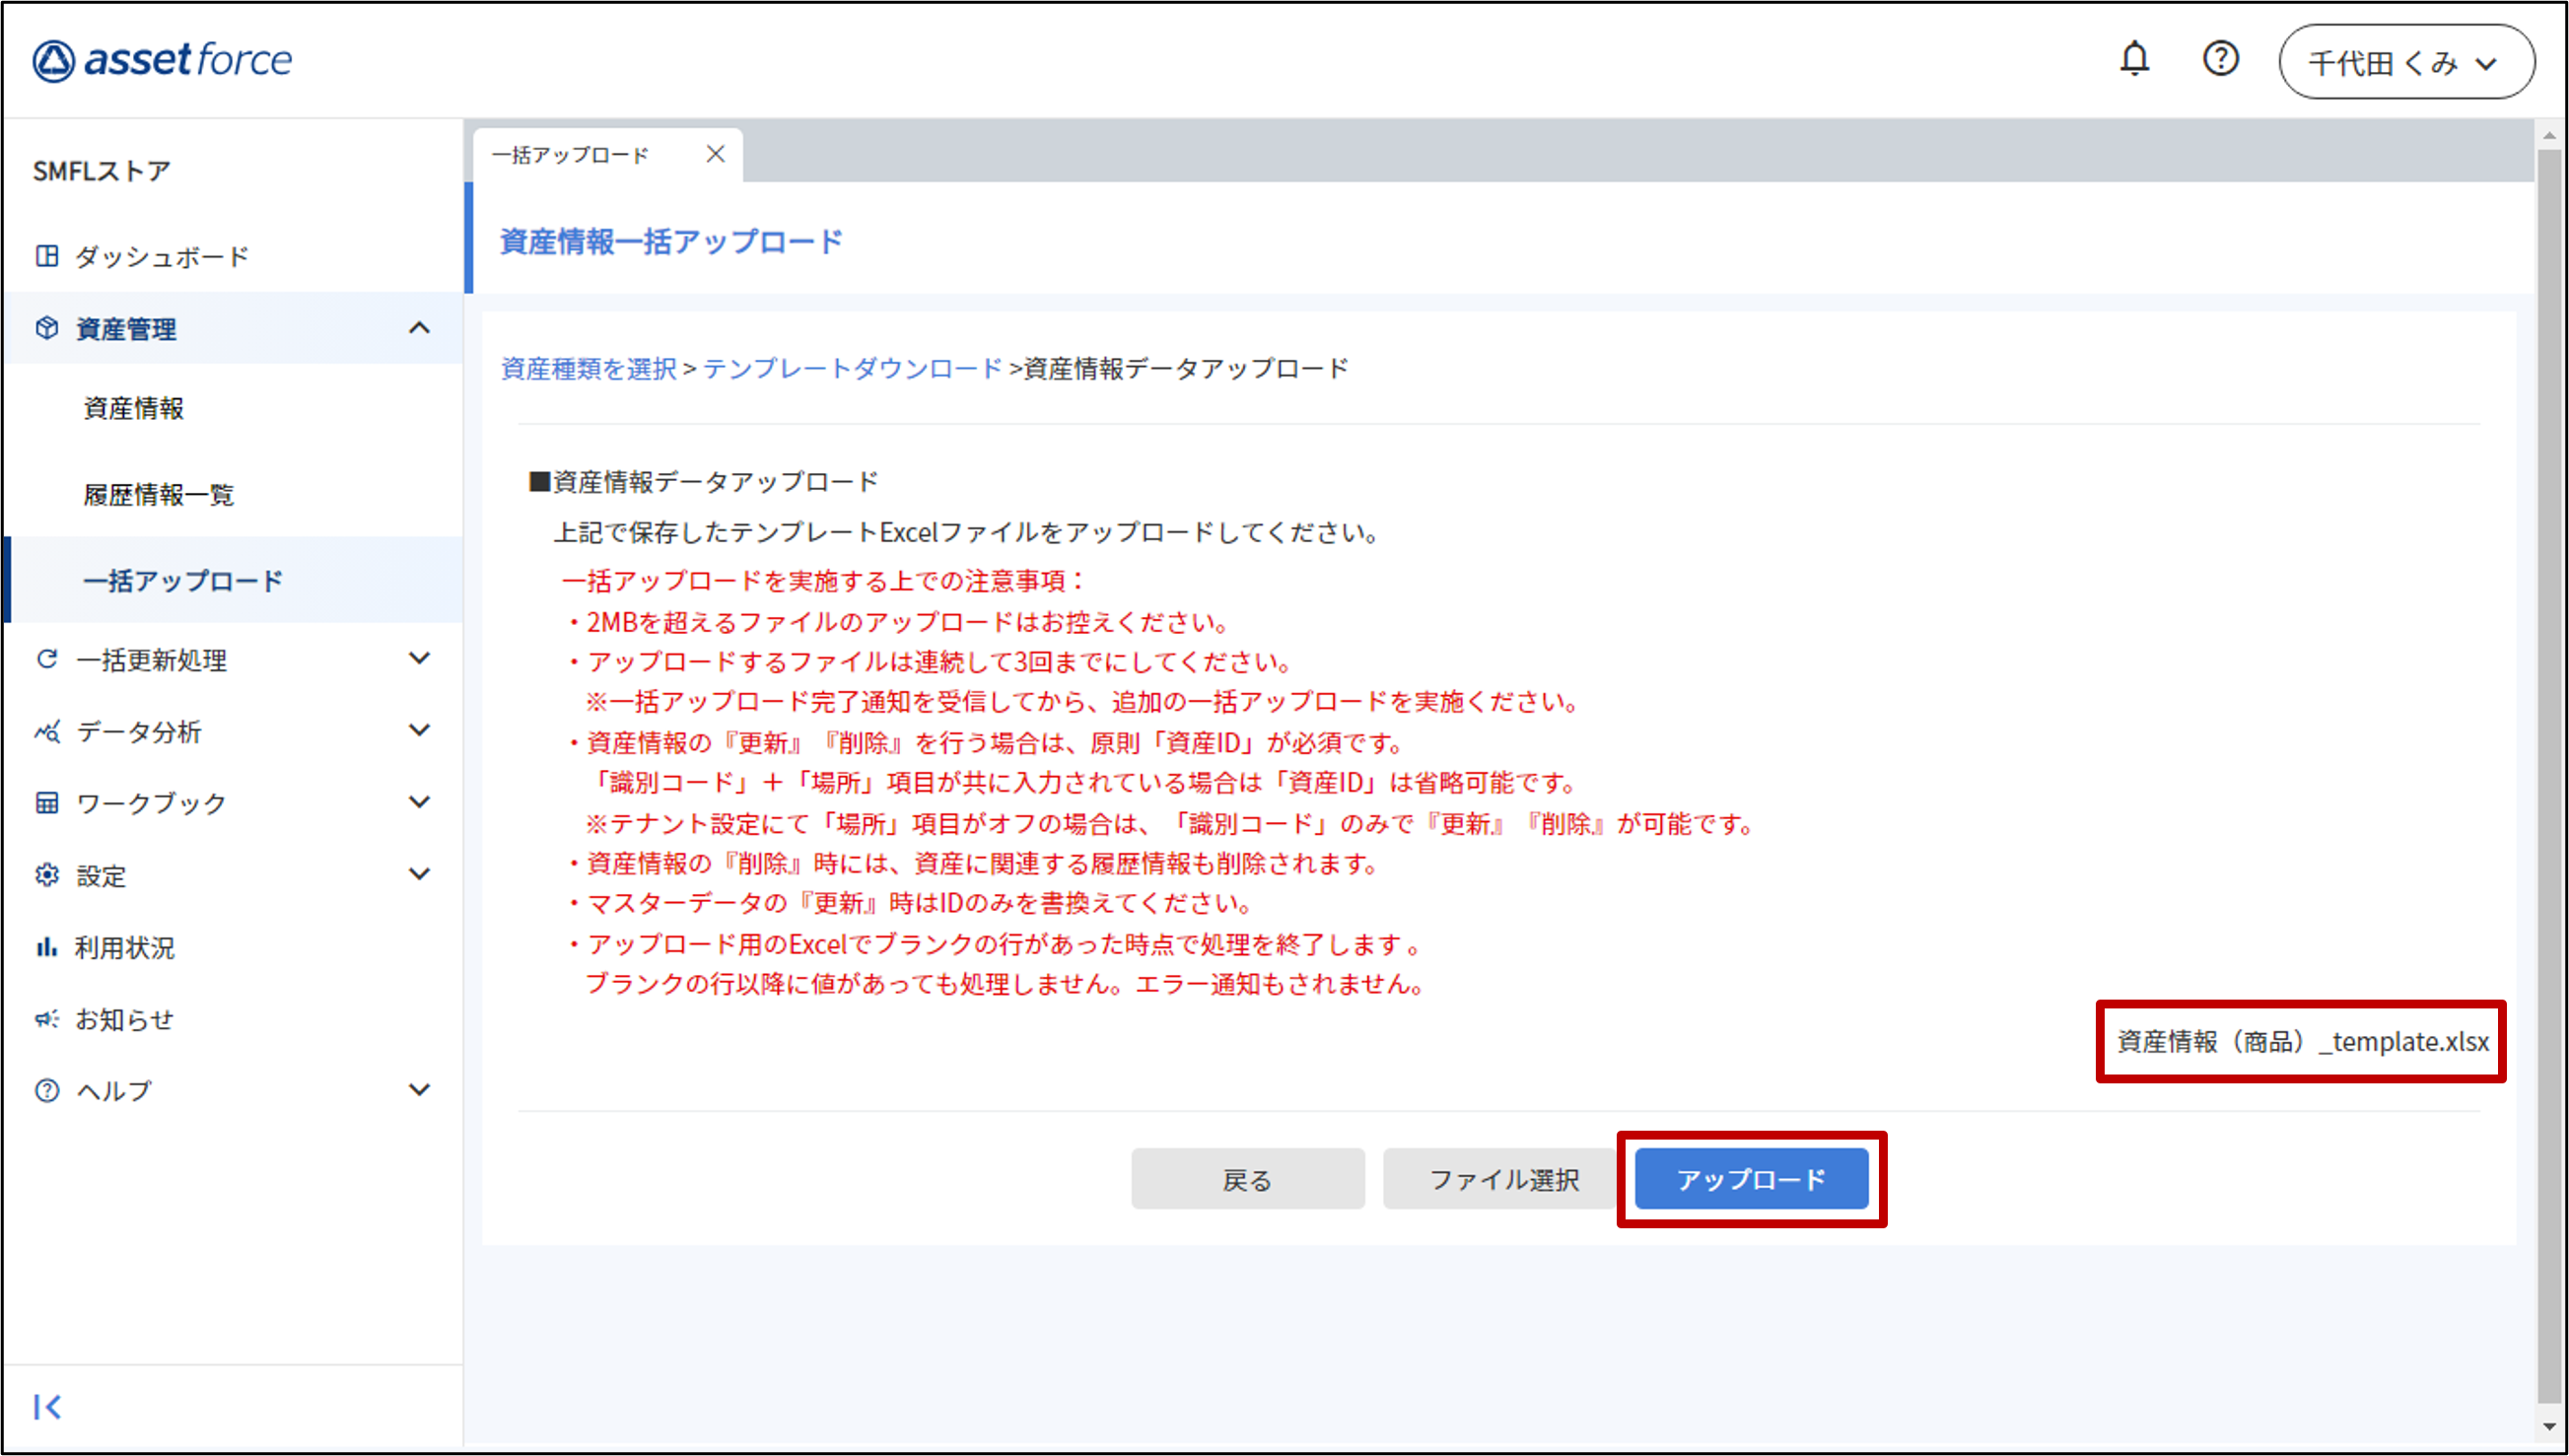Click the 利用状況 usage chart icon
This screenshot has height=1456, width=2569.
pyautogui.click(x=47, y=947)
